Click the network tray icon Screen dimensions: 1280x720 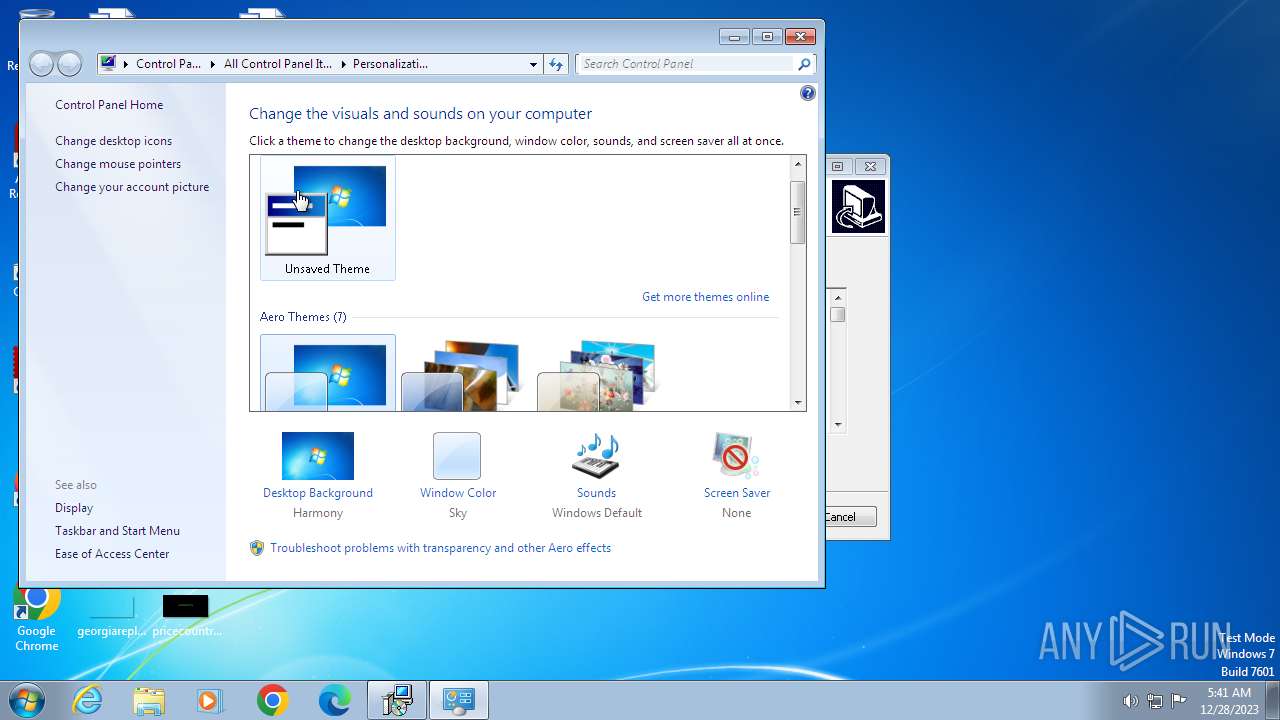point(1155,701)
